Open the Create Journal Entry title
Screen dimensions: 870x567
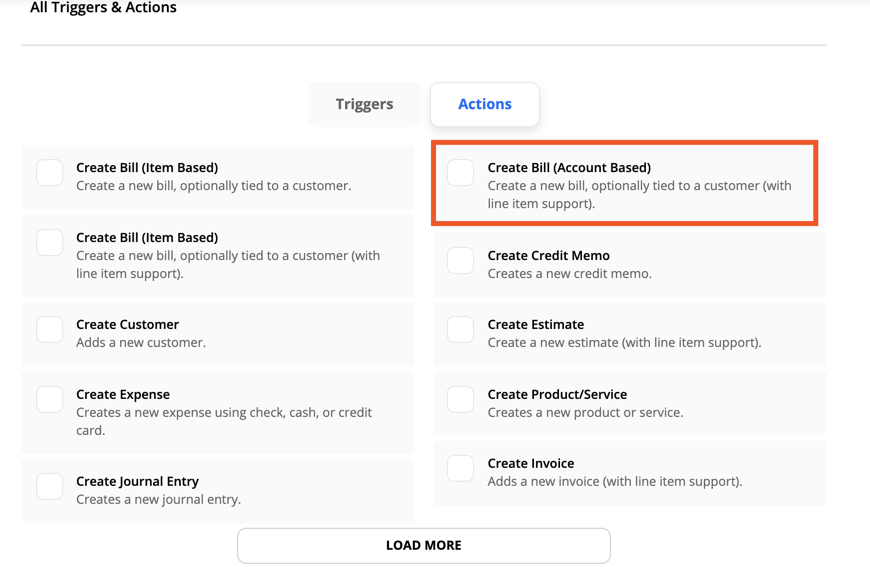click(137, 482)
